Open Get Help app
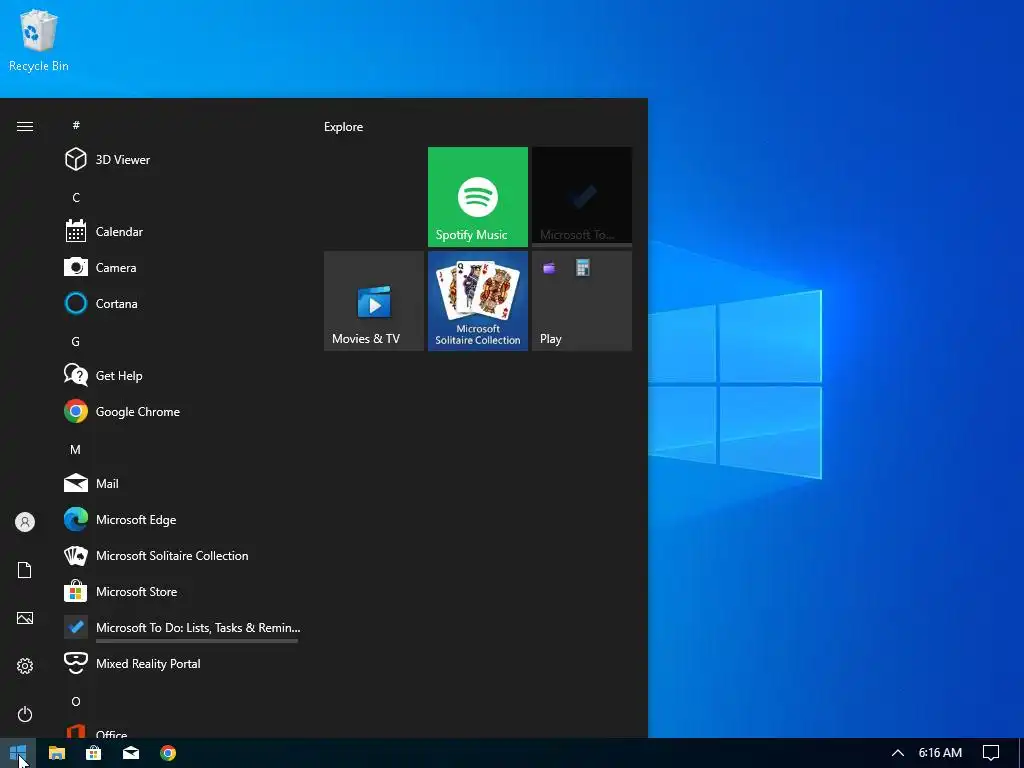This screenshot has height=768, width=1024. (x=181, y=375)
